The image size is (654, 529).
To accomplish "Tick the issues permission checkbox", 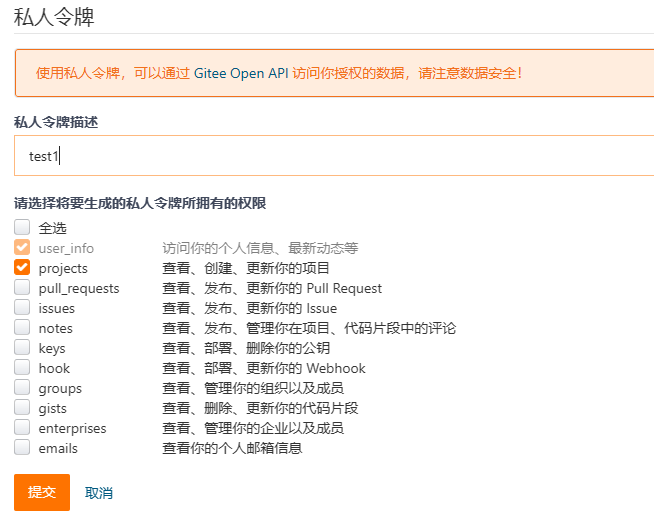I will (22, 308).
